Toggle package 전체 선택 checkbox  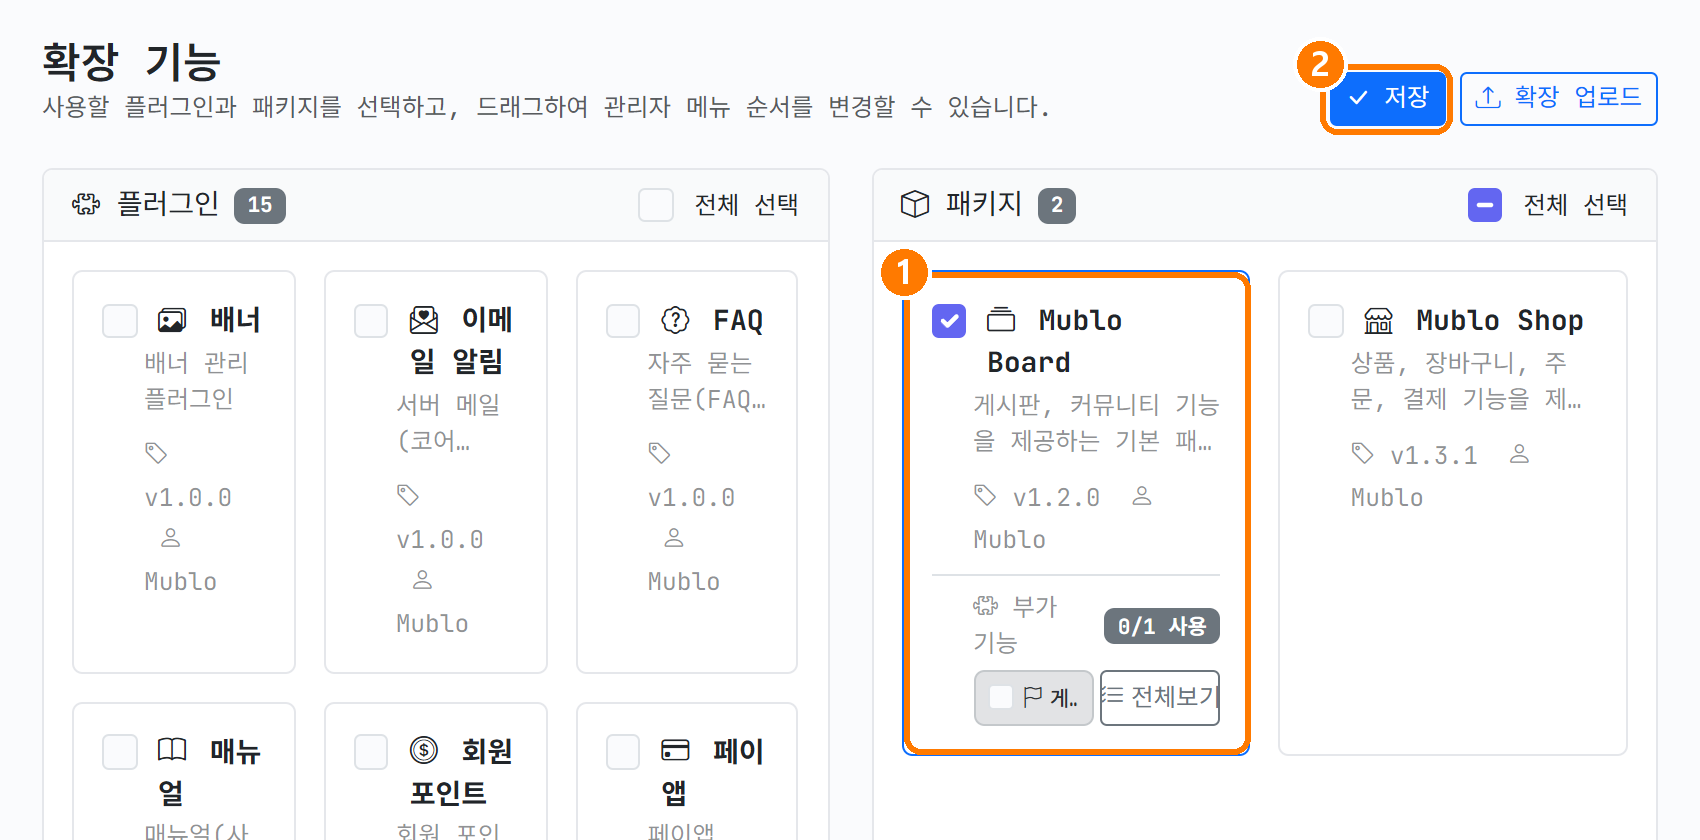tap(1485, 205)
